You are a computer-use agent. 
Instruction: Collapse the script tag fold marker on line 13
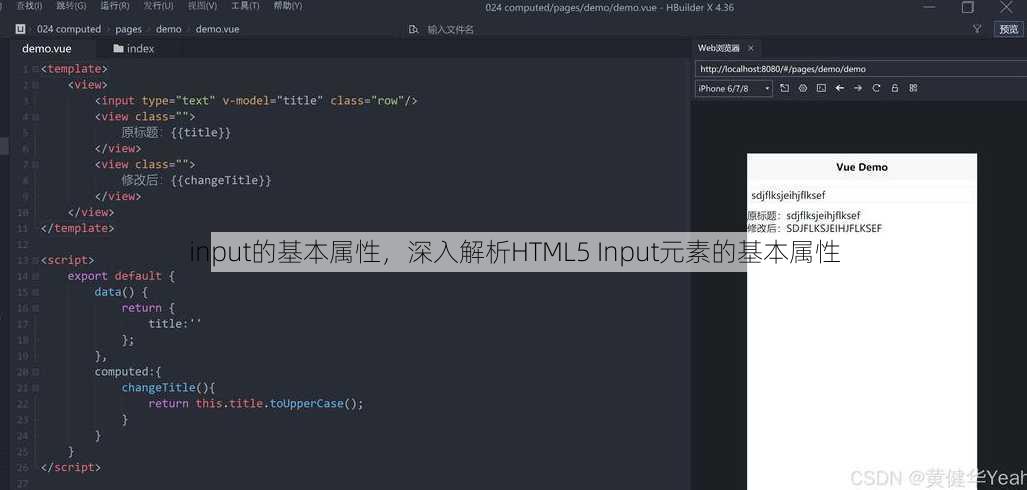click(x=35, y=261)
